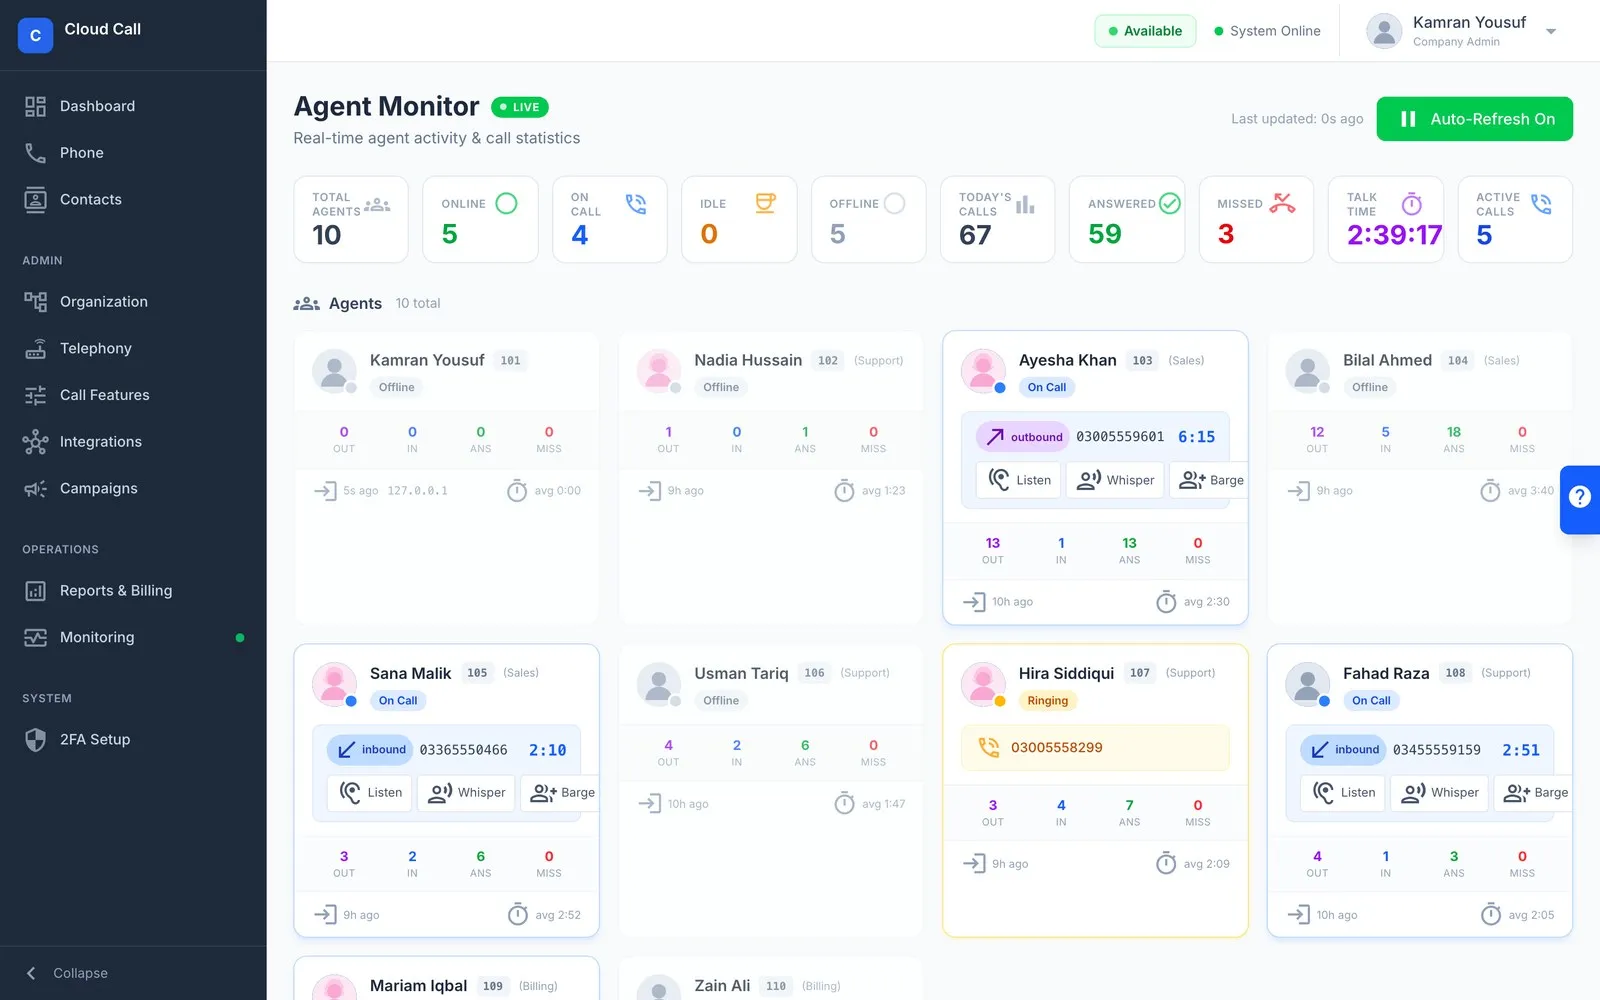Click the Monitoring activity icon
This screenshot has height=1000, width=1600.
click(36, 638)
